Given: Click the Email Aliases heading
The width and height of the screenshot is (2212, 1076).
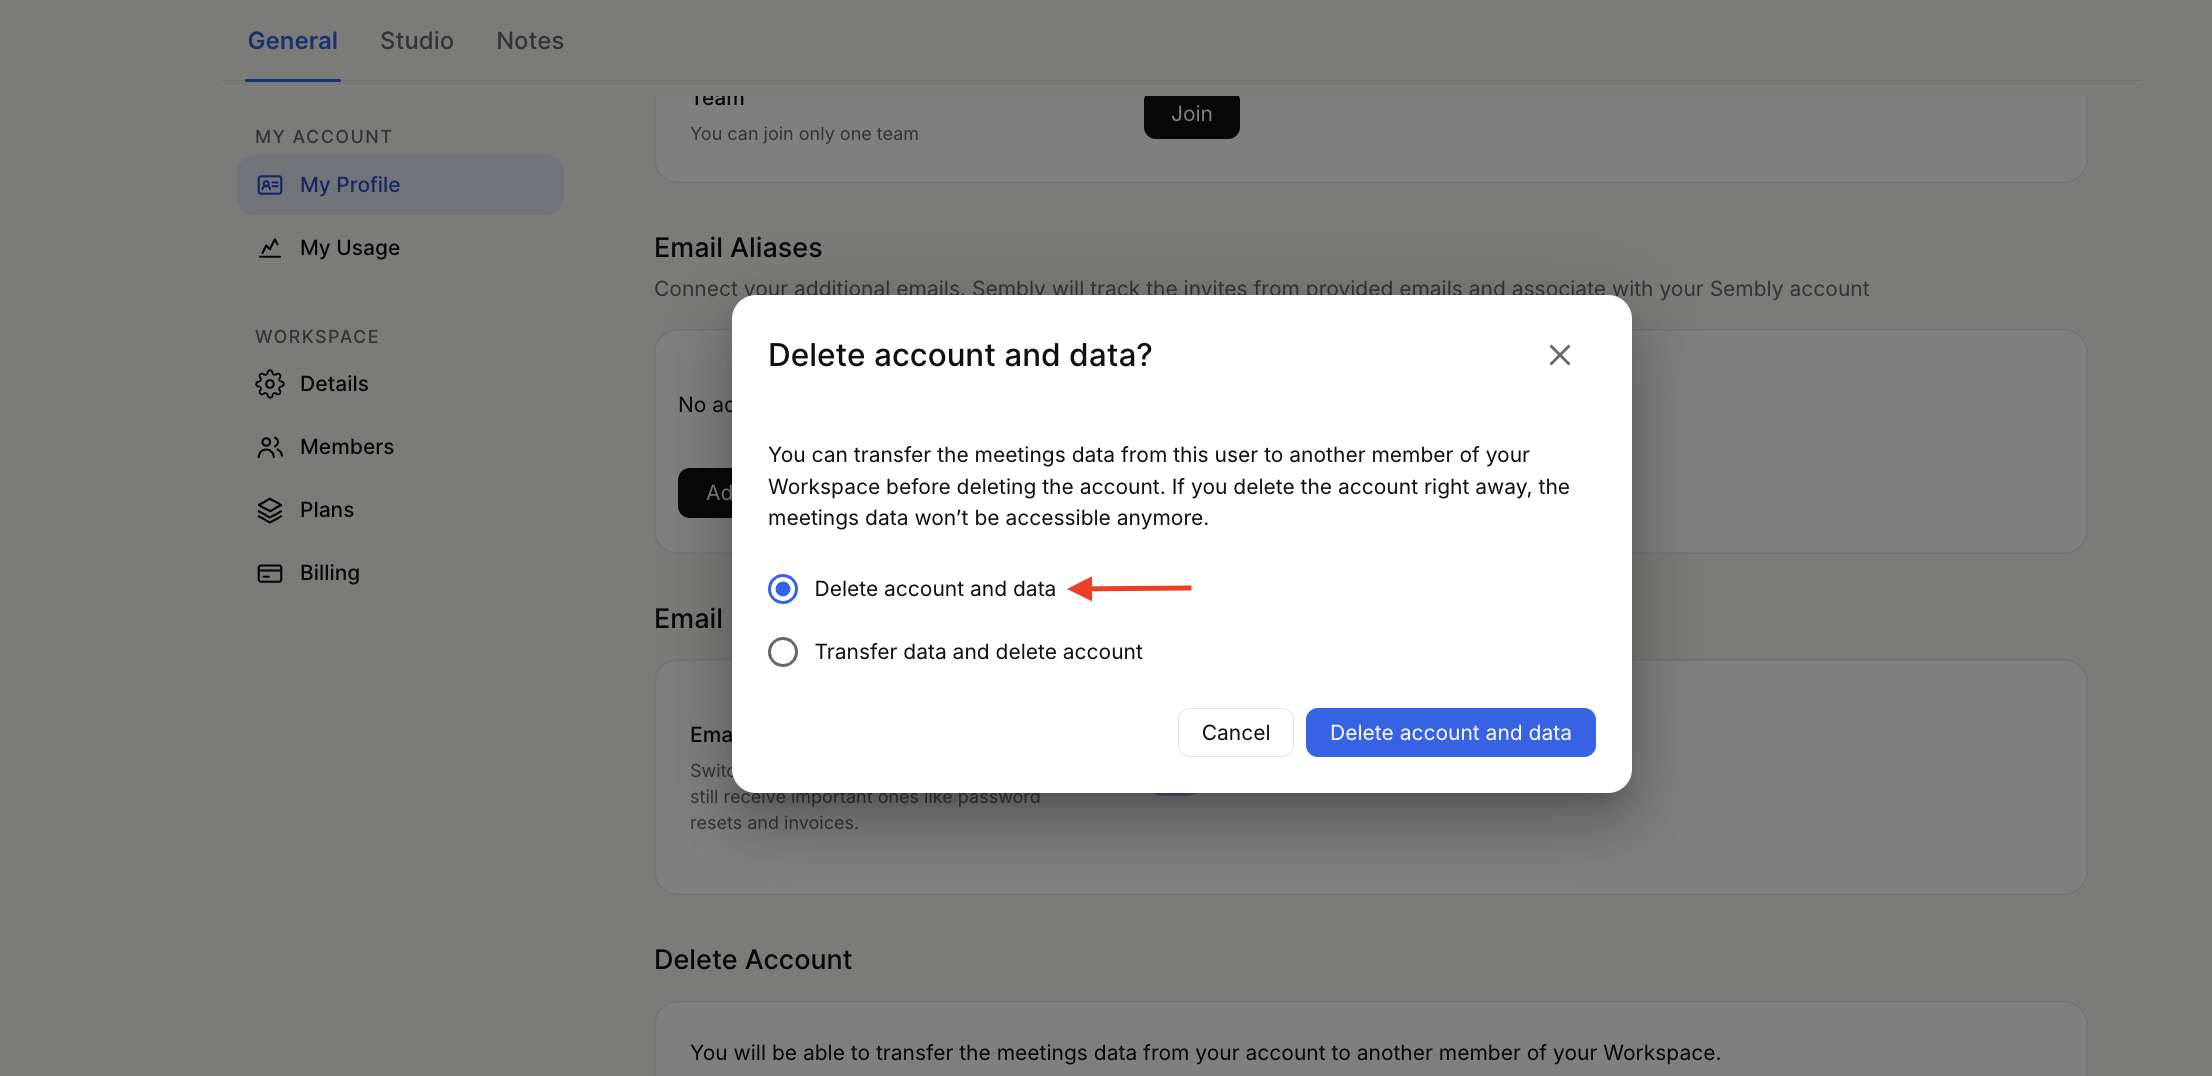Looking at the screenshot, I should pos(738,248).
